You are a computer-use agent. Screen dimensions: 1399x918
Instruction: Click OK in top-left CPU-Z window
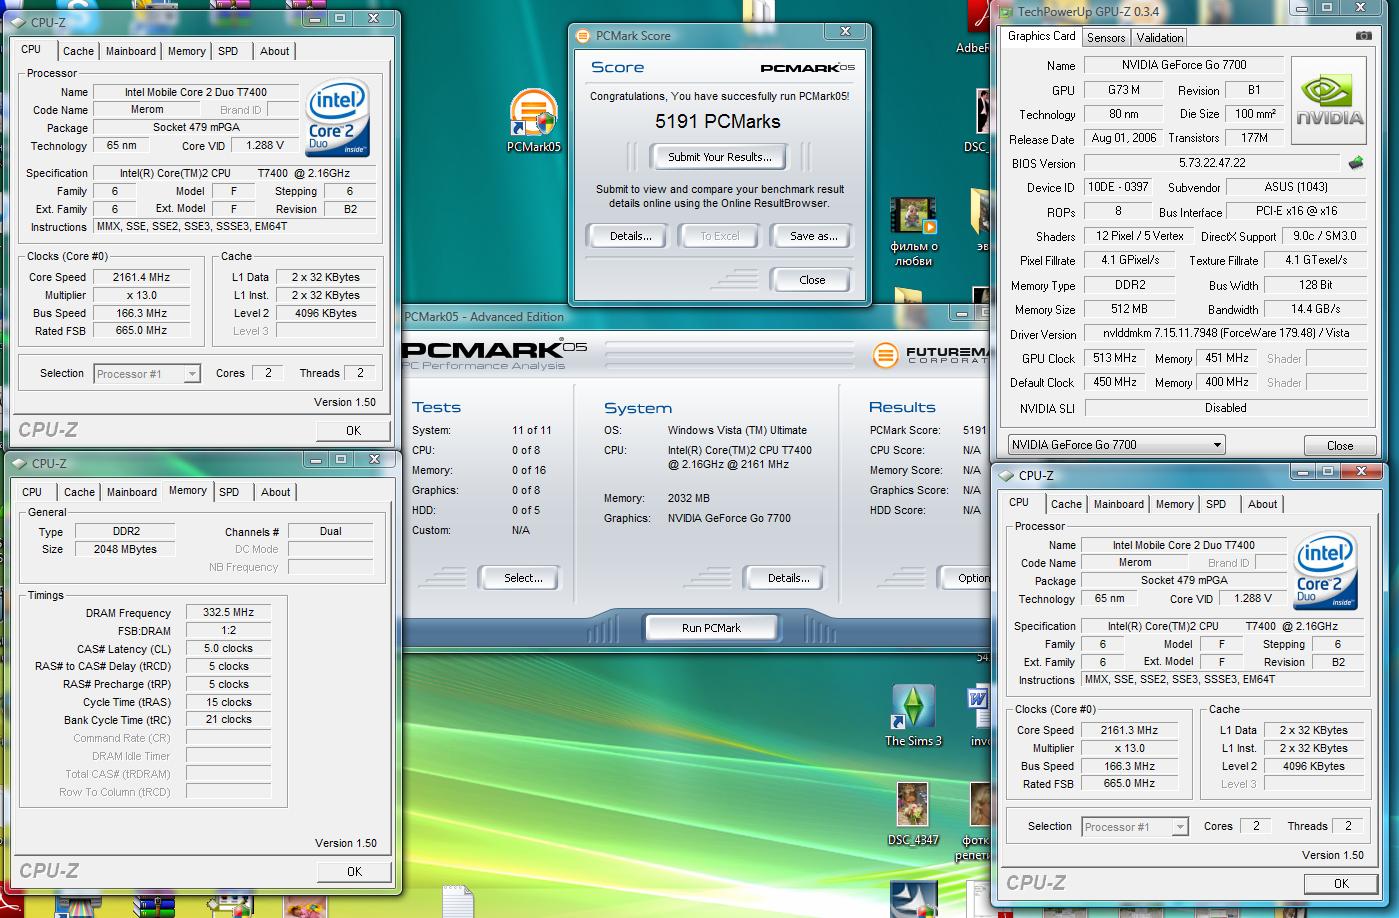(x=354, y=431)
